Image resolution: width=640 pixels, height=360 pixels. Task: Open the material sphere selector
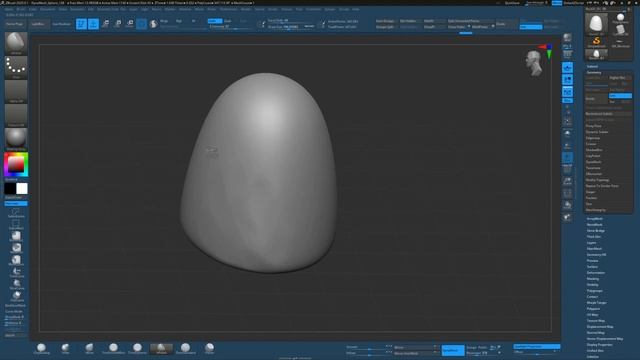pyautogui.click(x=16, y=140)
